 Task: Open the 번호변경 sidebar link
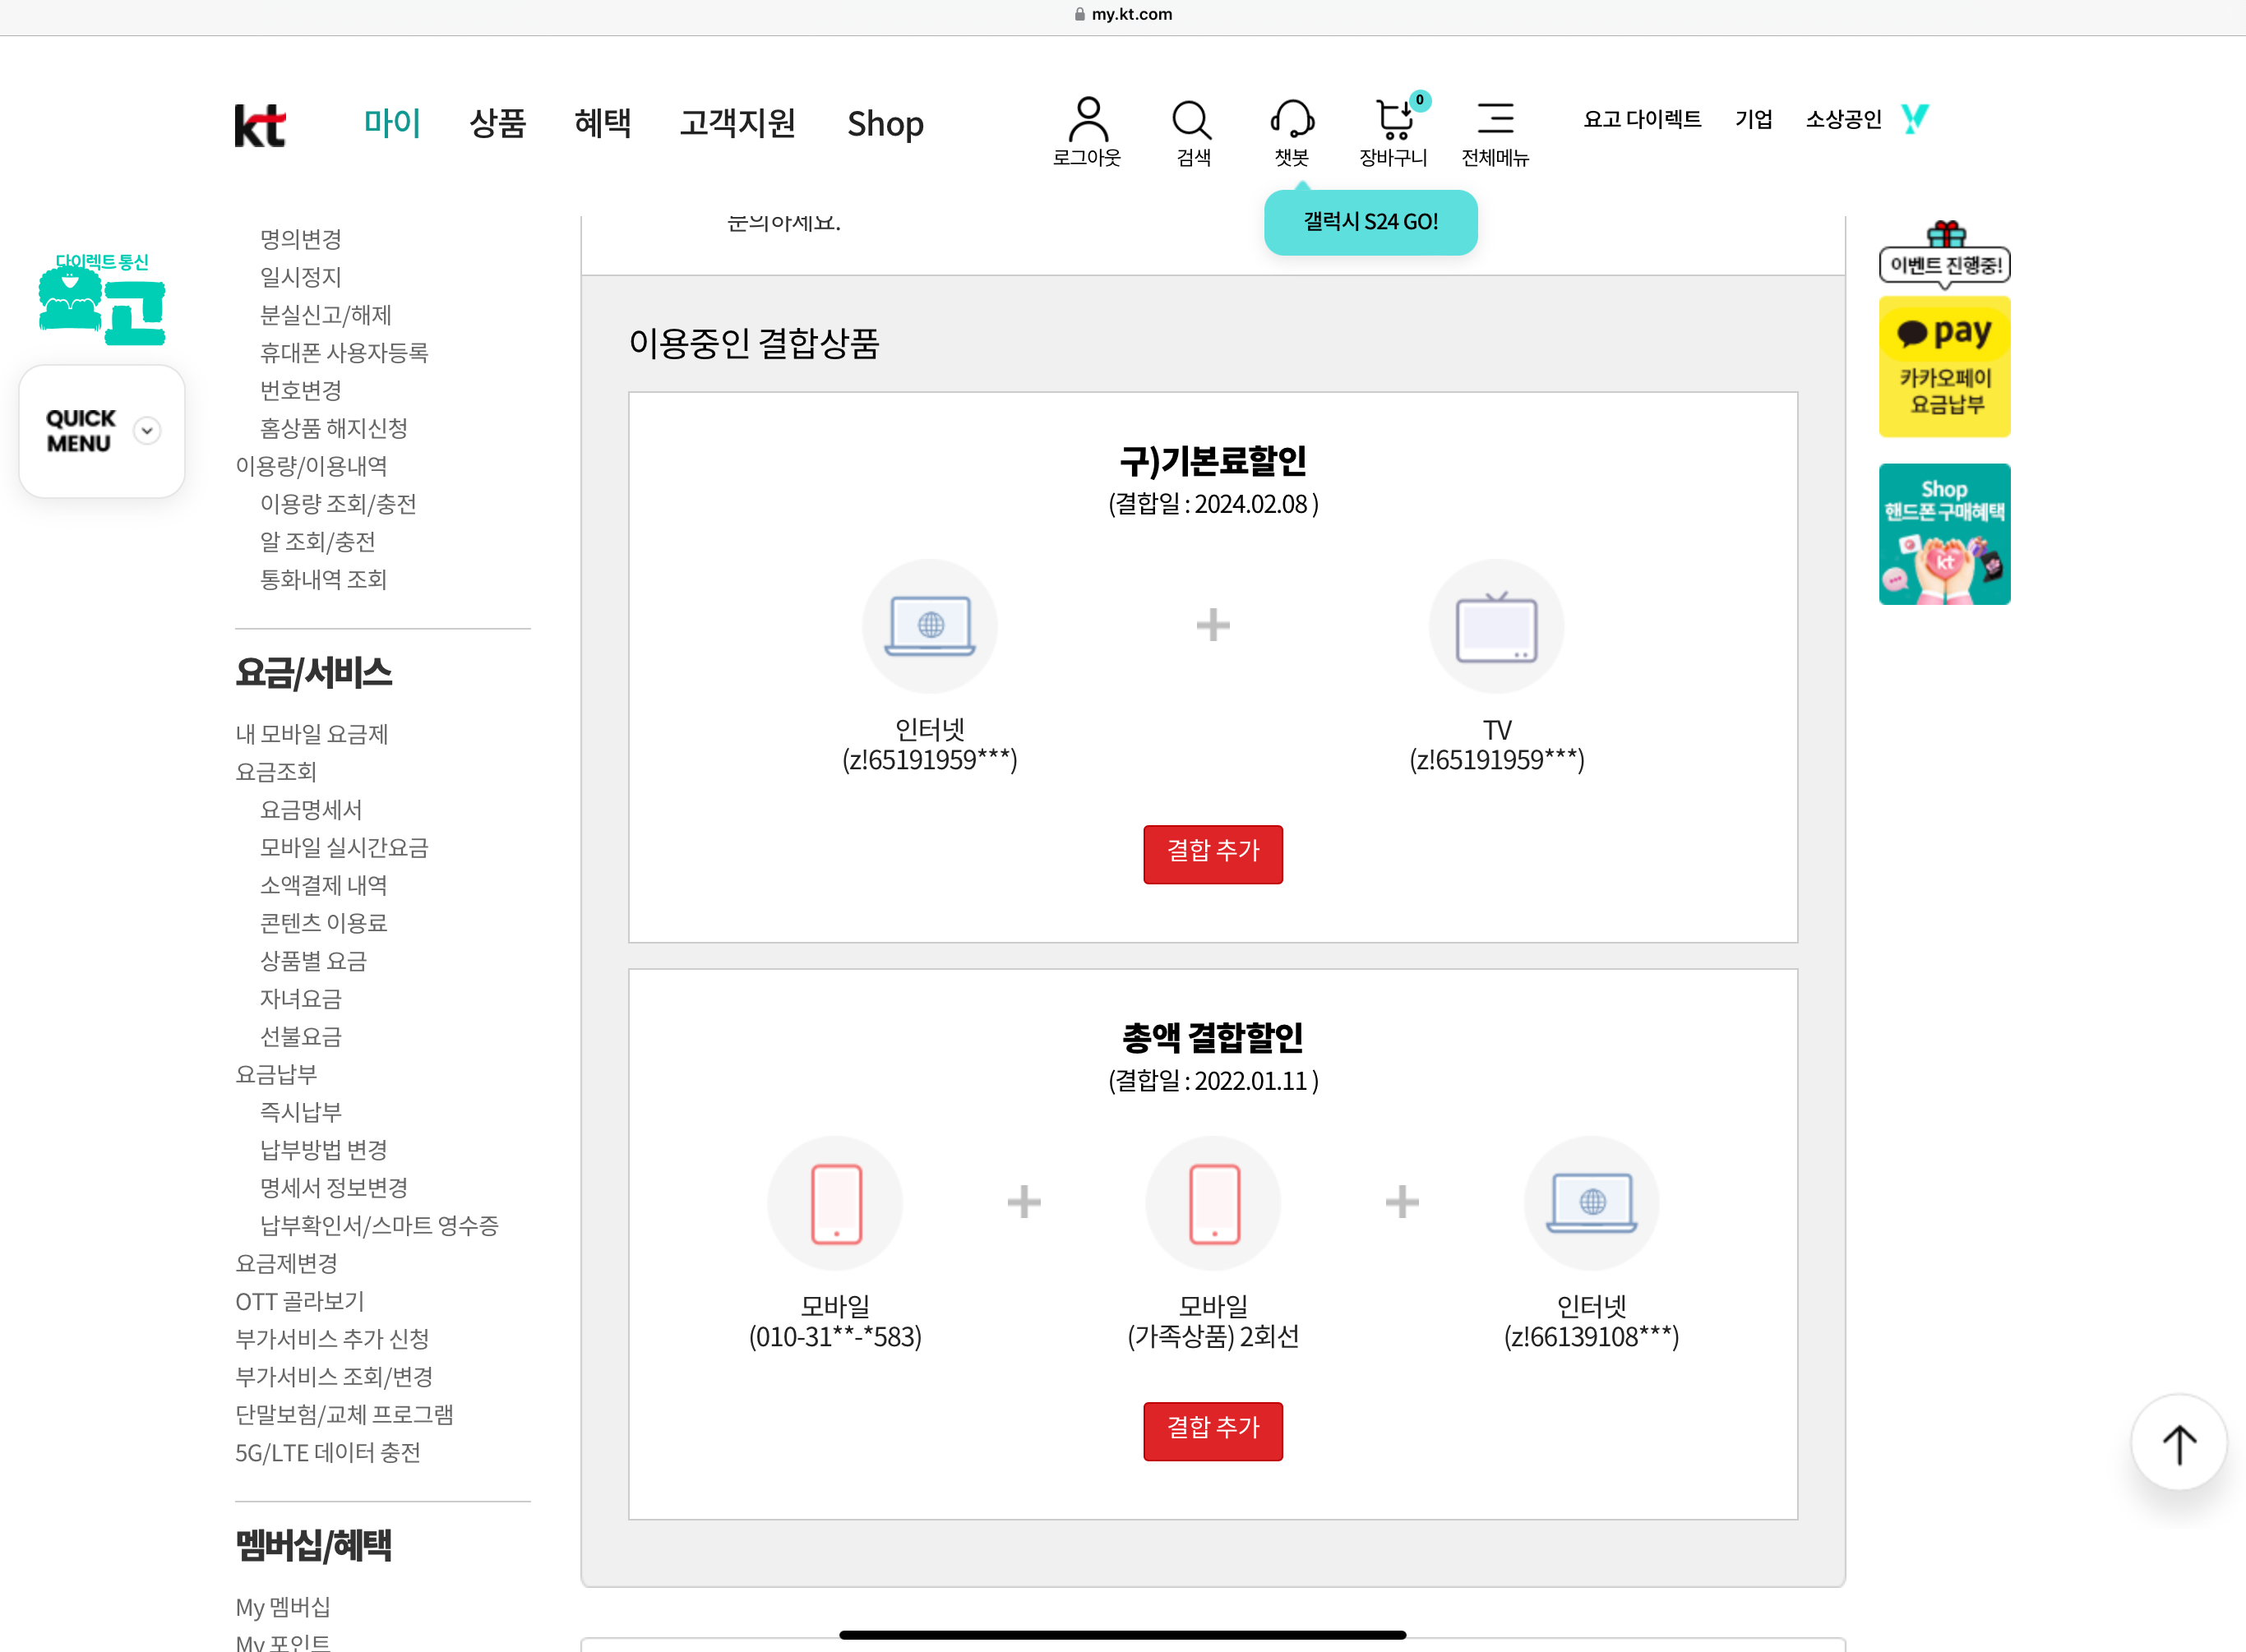pos(301,390)
